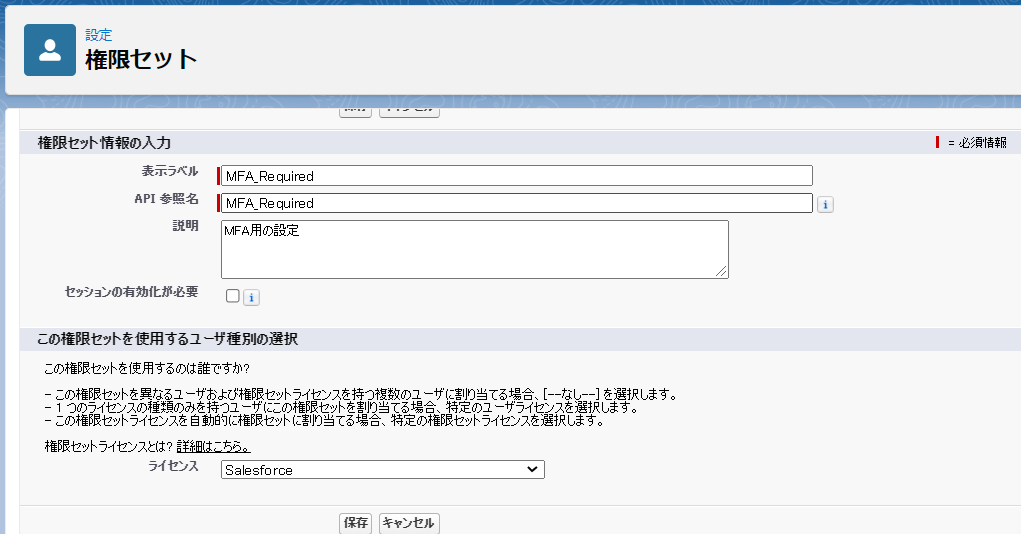Click the 権限セット user icon in header

(50, 50)
